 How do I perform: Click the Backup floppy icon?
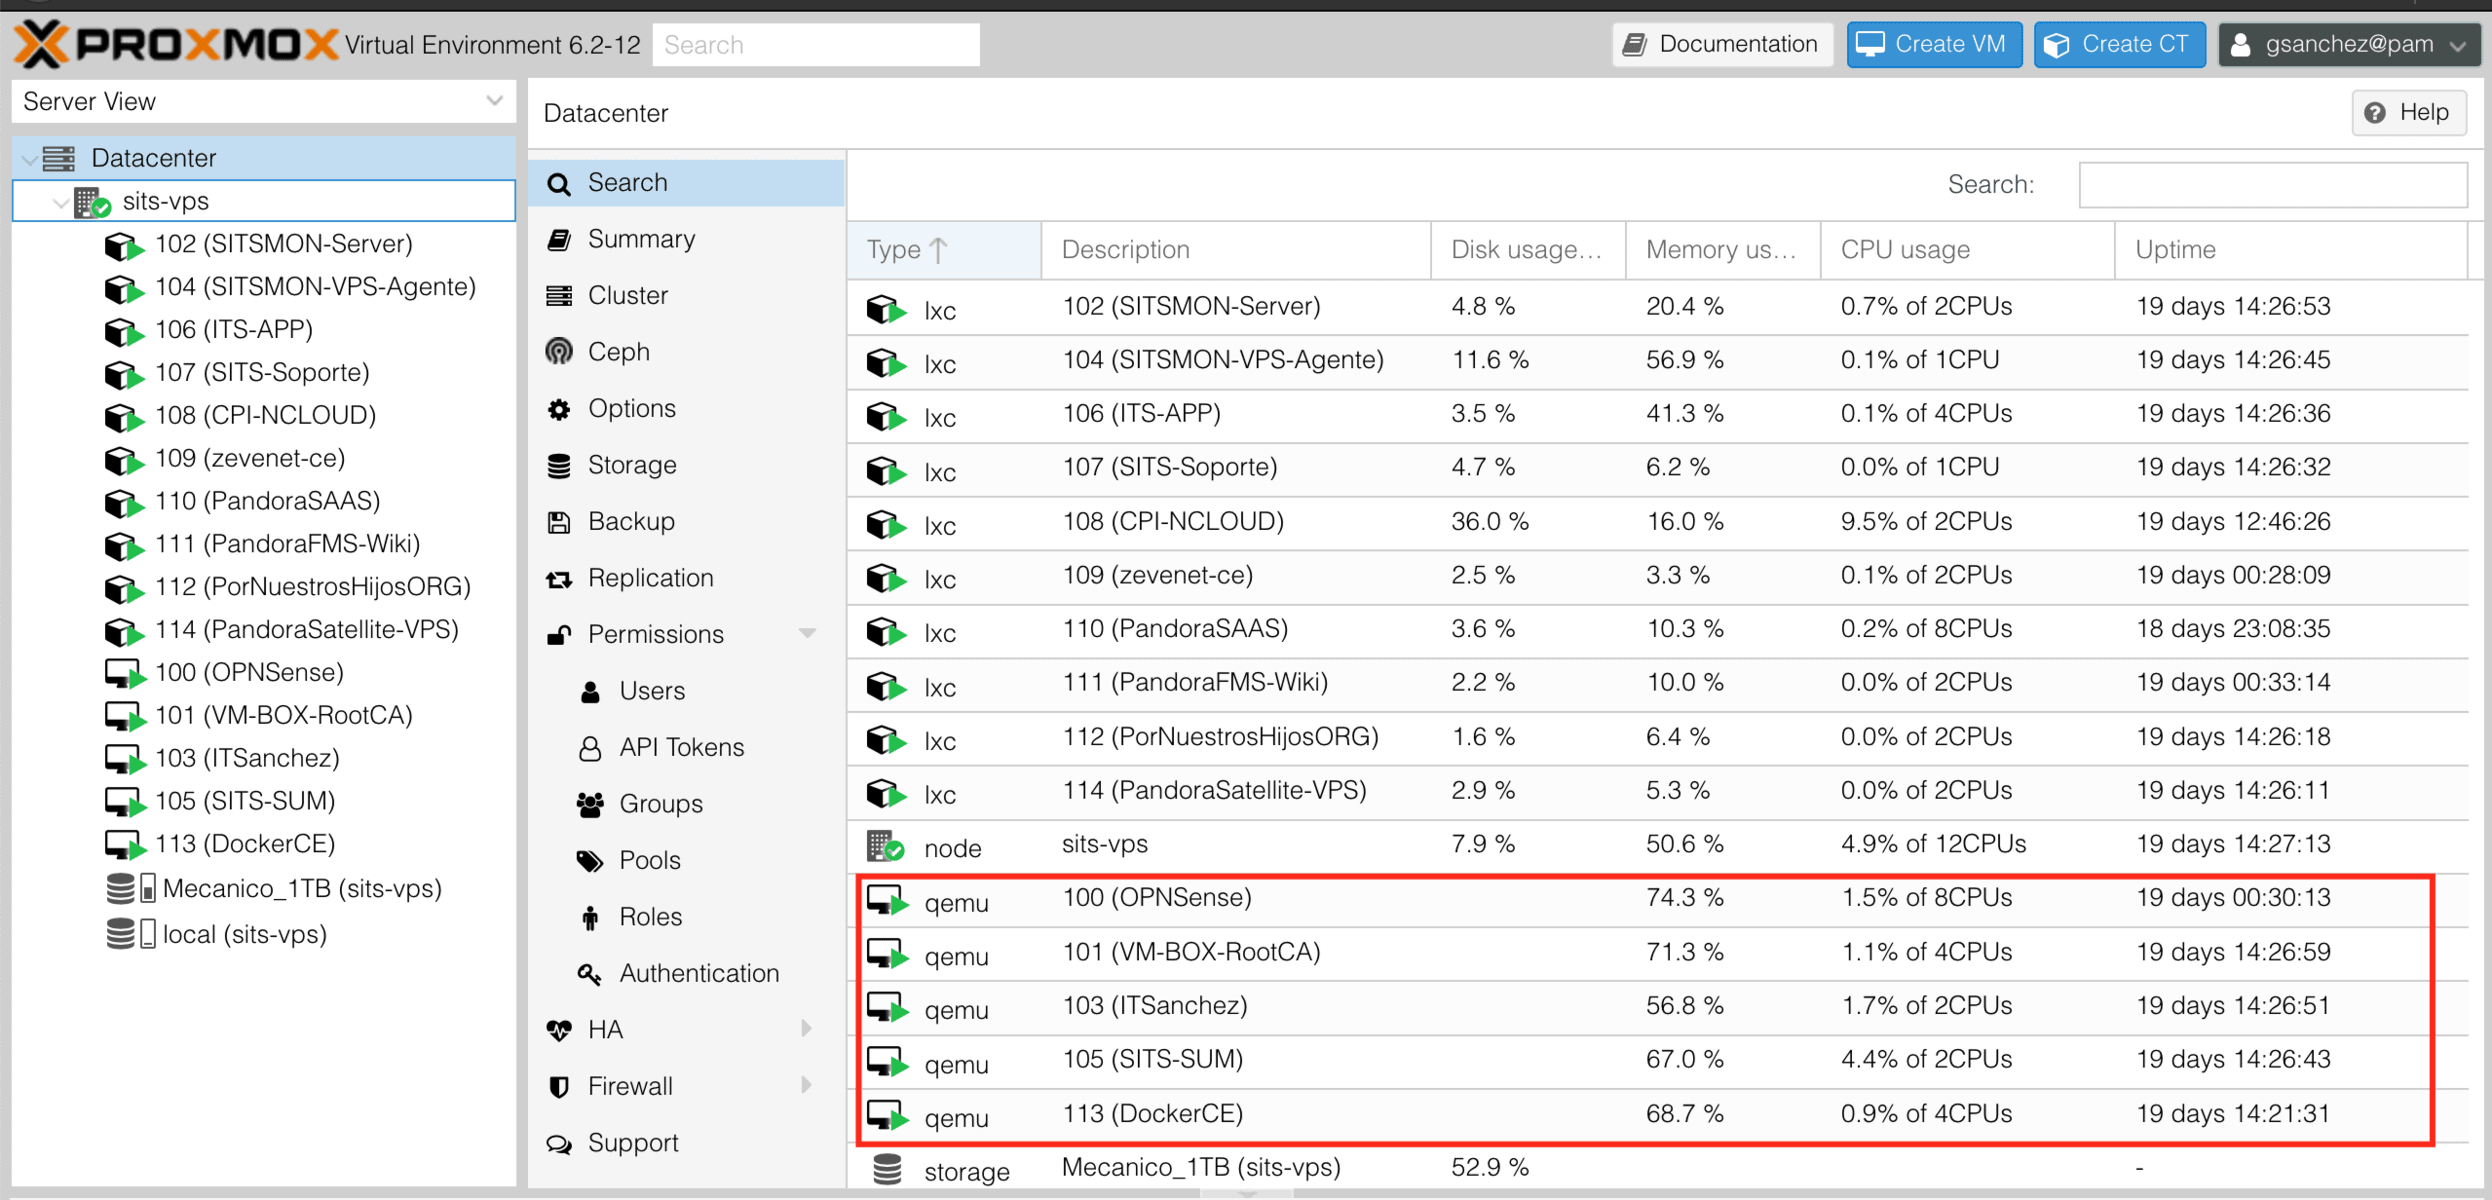[559, 522]
